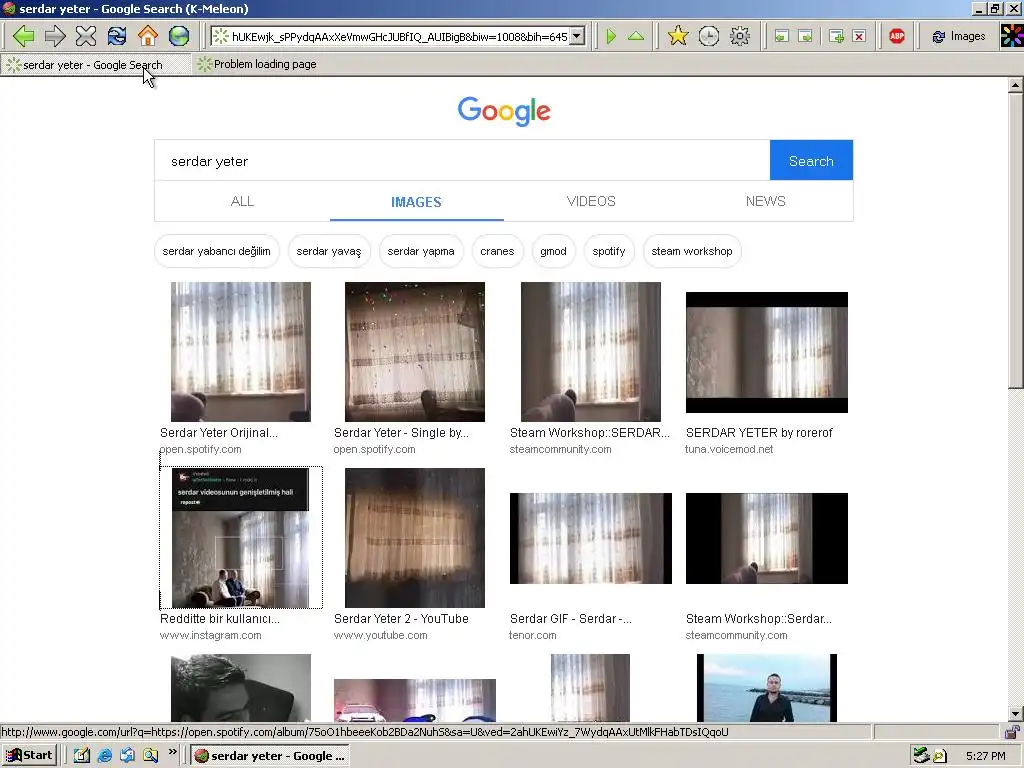Click the 'serdar yapma' suggestion chip
This screenshot has width=1024, height=768.
421,251
